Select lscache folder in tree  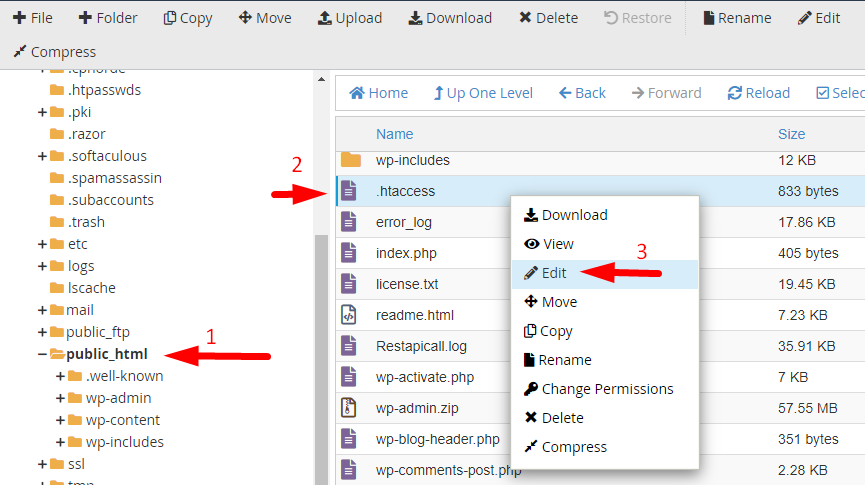click(x=92, y=288)
